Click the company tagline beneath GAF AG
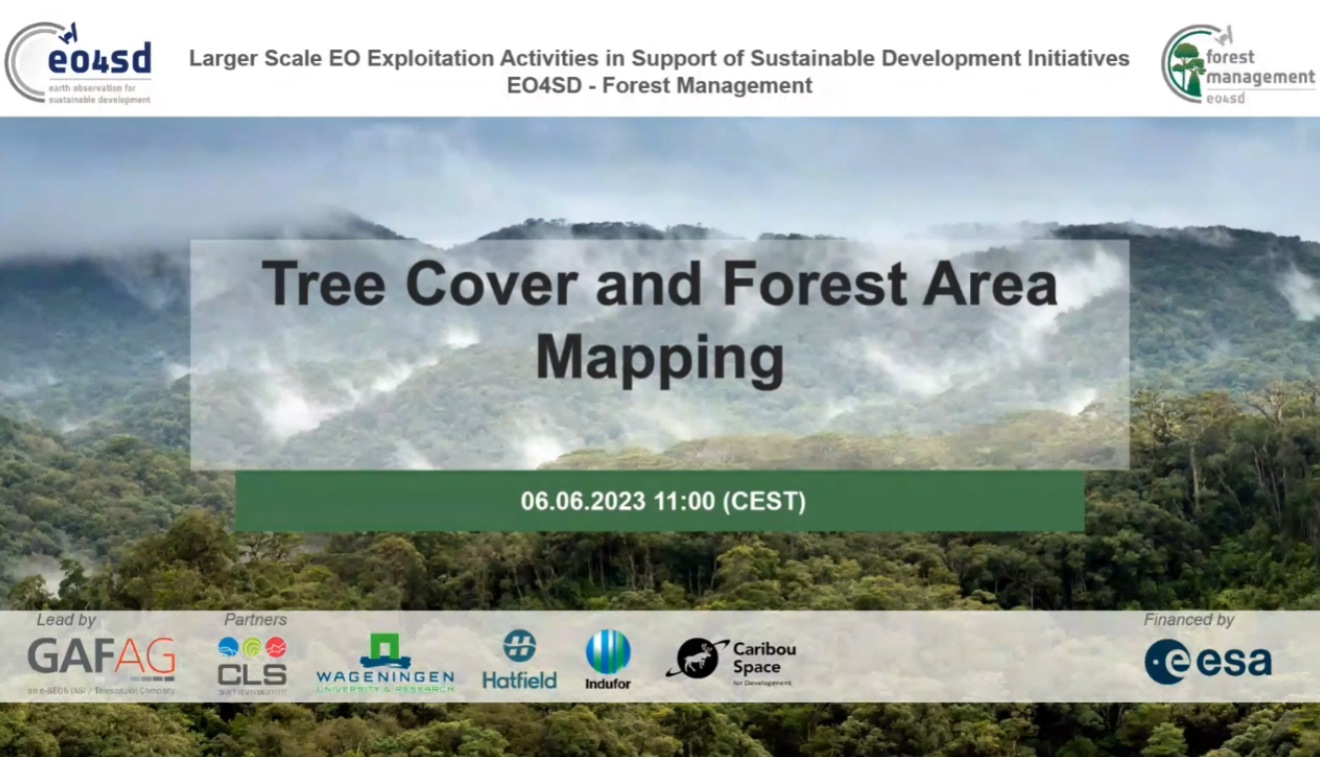This screenshot has width=1320, height=757. (x=101, y=690)
